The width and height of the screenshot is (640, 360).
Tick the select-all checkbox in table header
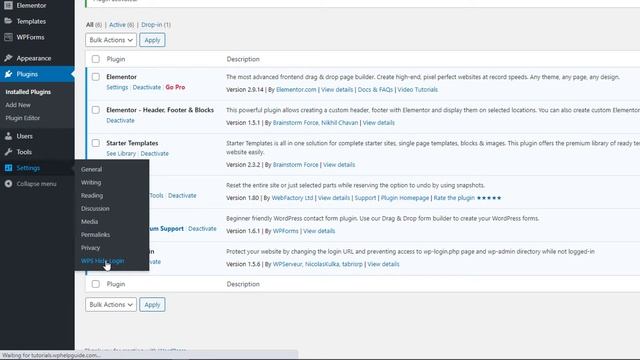96,59
